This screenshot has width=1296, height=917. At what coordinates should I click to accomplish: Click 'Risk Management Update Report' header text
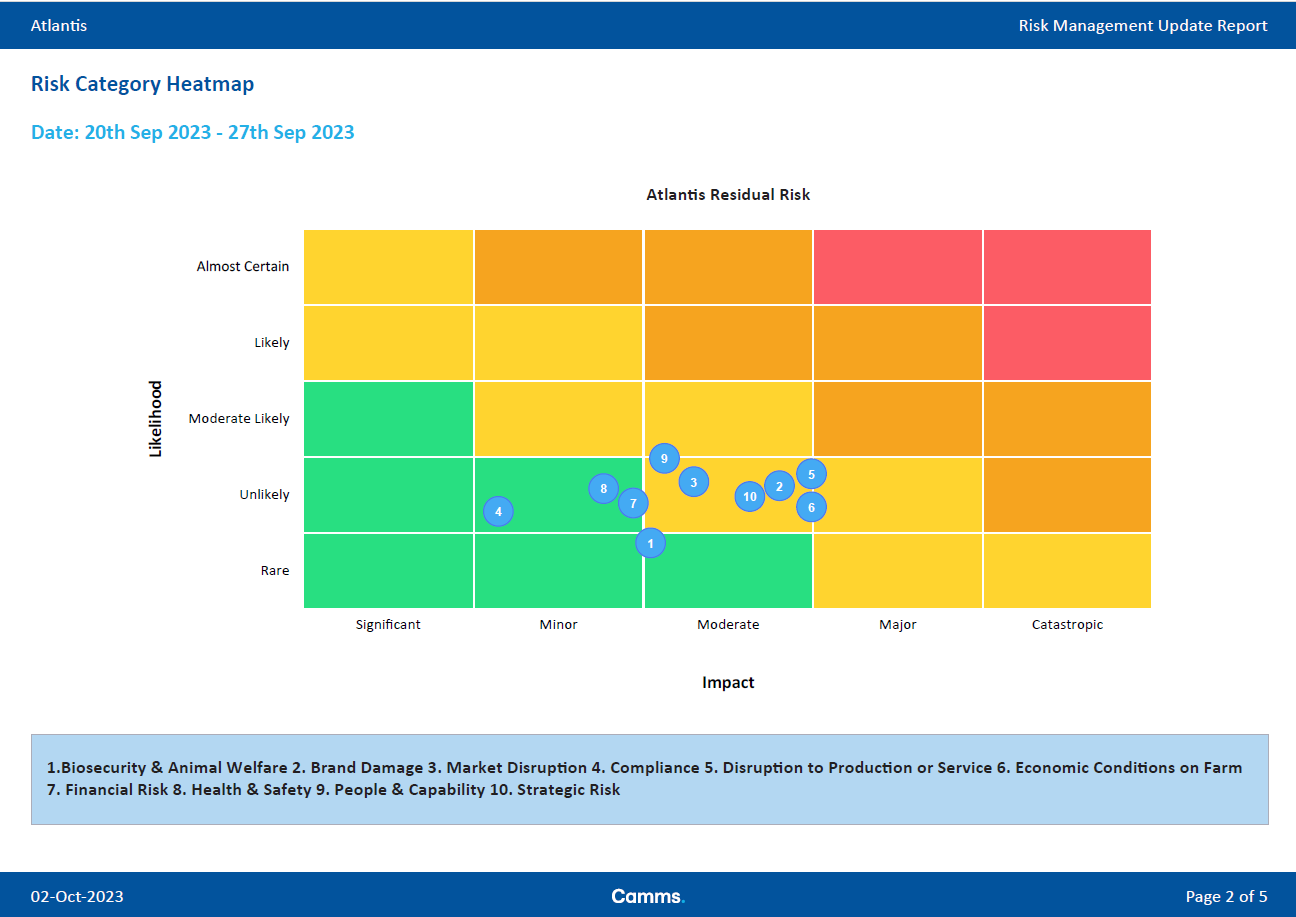coord(1143,25)
